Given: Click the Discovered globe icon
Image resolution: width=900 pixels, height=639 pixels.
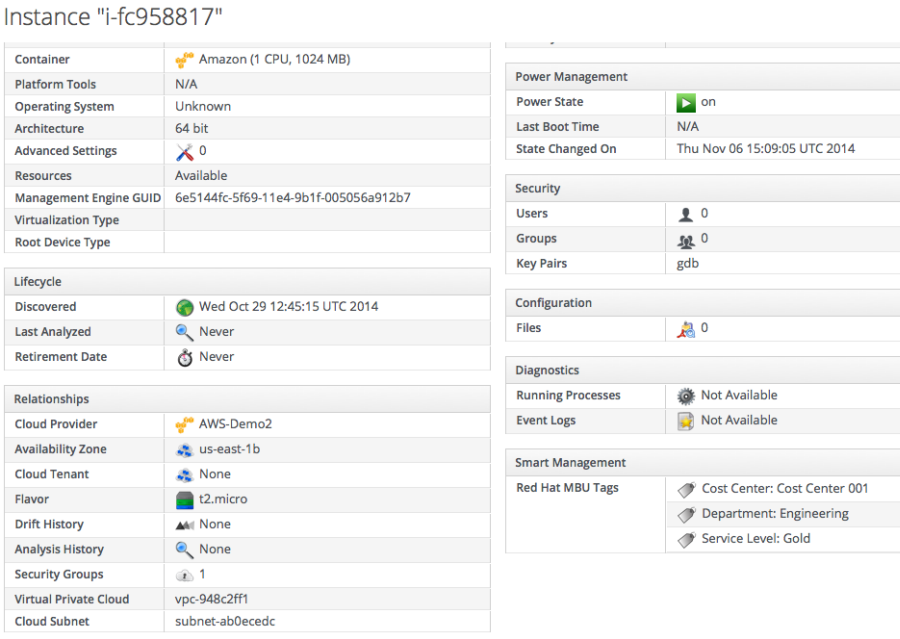Looking at the screenshot, I should pyautogui.click(x=184, y=307).
